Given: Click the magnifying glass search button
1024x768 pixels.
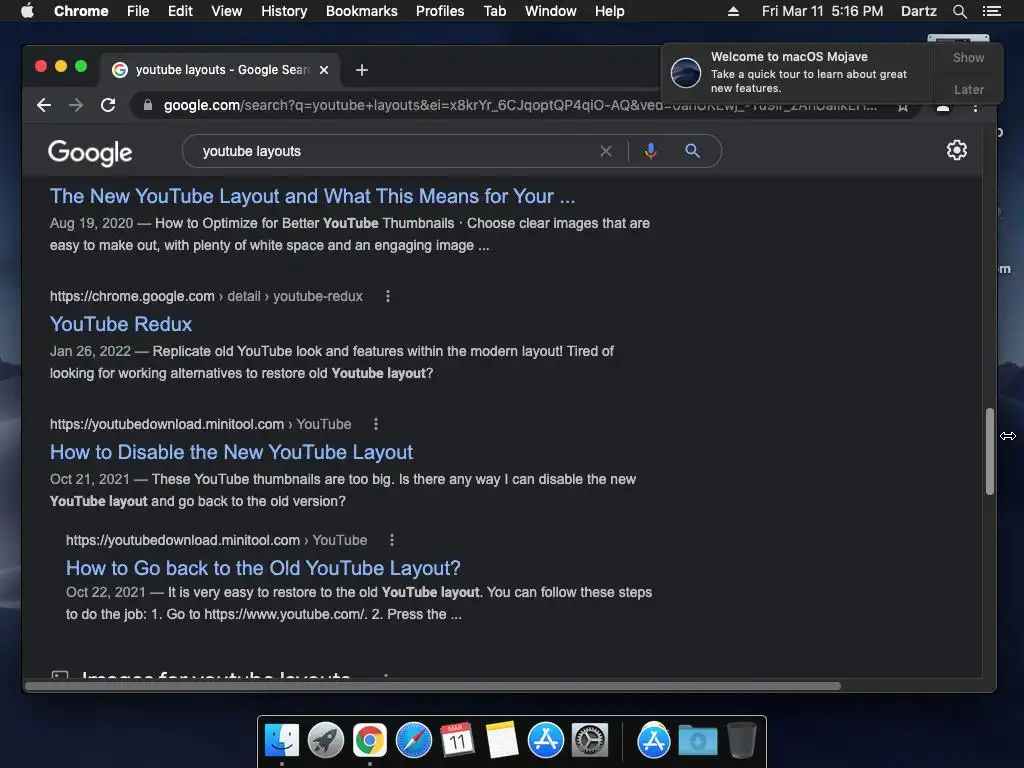Looking at the screenshot, I should coord(692,152).
